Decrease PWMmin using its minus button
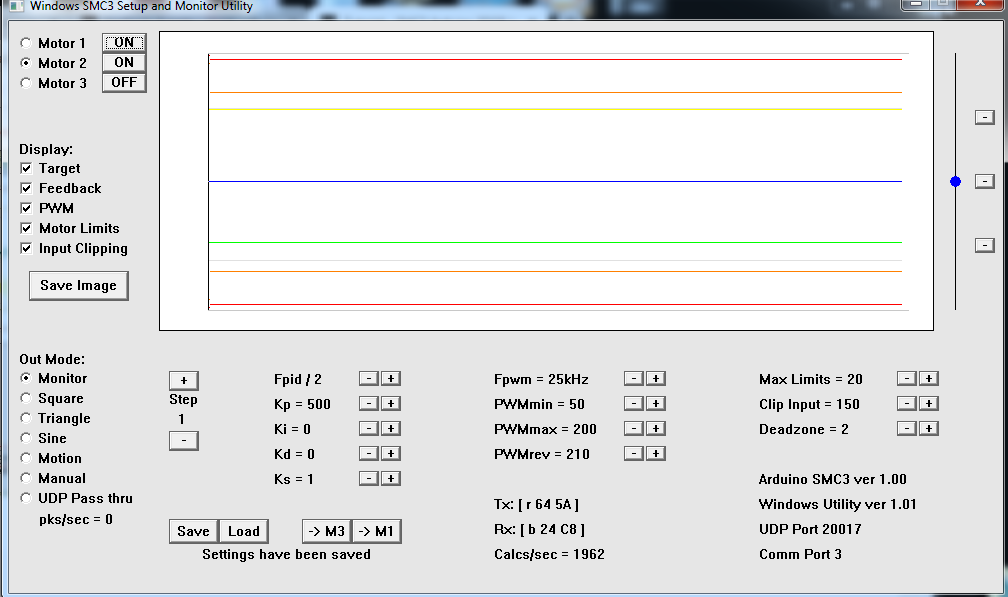The width and height of the screenshot is (1008, 597). tap(633, 404)
